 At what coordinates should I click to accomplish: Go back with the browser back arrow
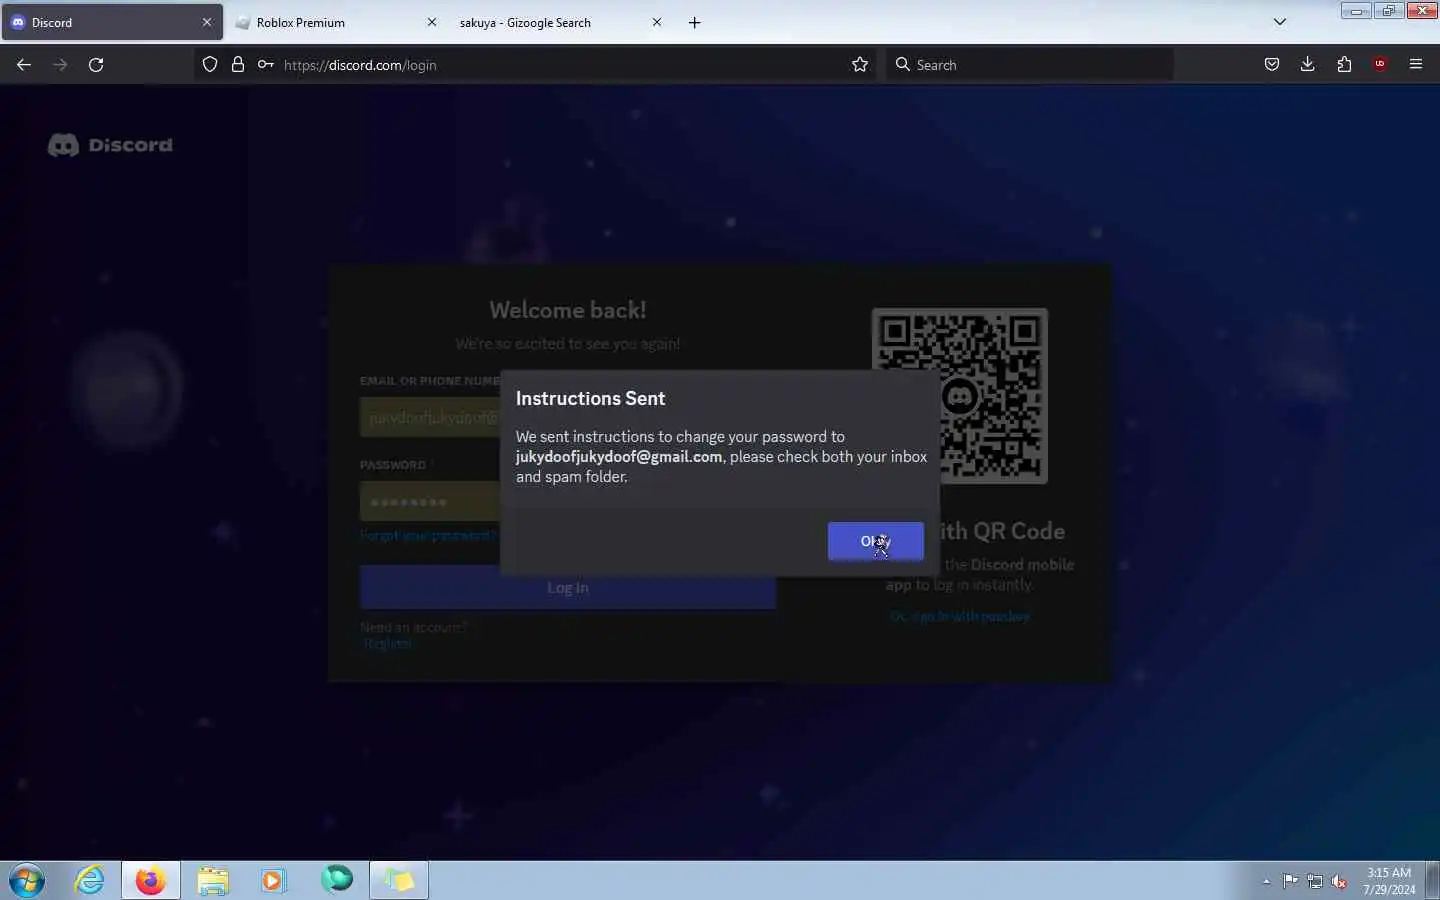click(24, 65)
